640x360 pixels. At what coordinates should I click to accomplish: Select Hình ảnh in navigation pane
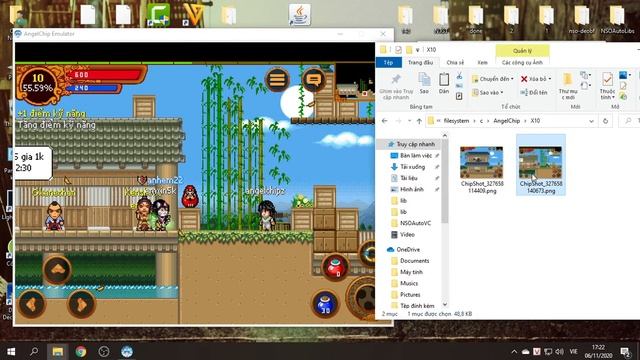point(411,189)
